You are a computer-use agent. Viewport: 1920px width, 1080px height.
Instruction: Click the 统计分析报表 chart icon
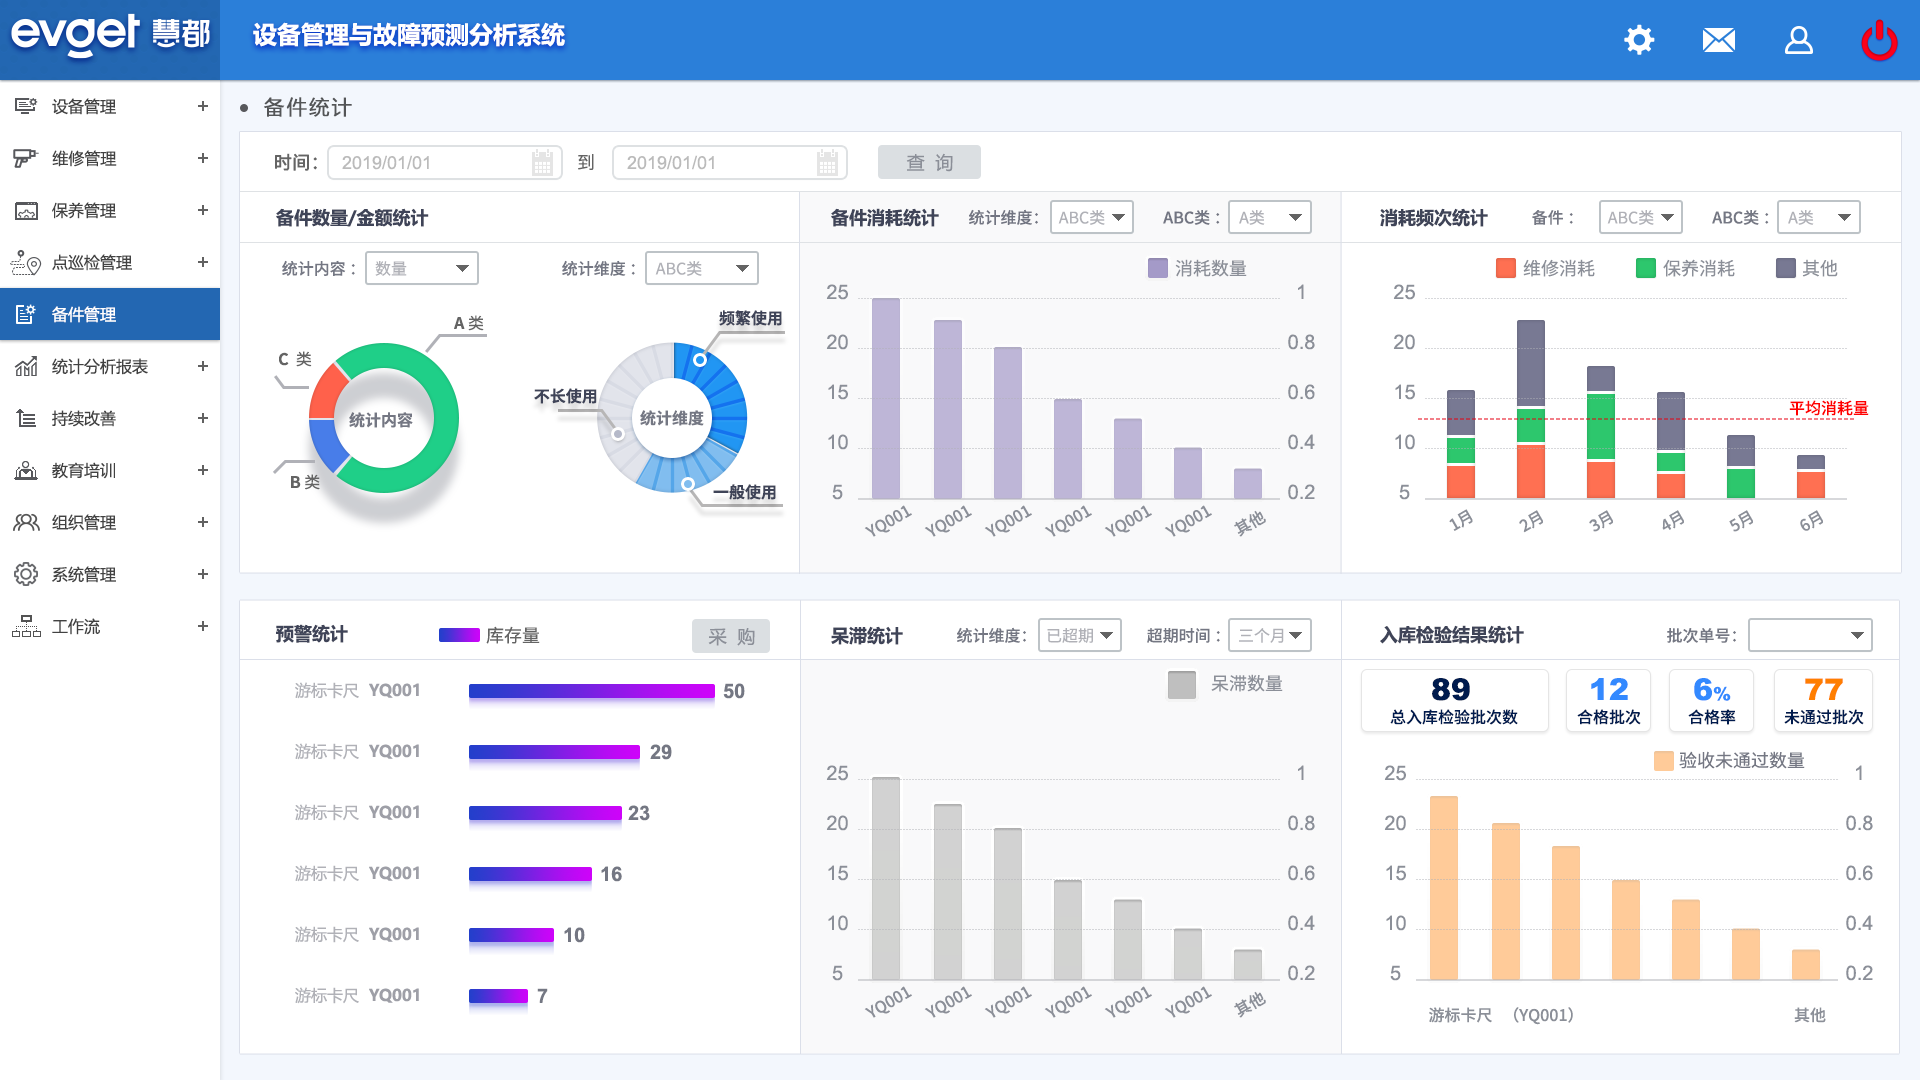(x=26, y=367)
